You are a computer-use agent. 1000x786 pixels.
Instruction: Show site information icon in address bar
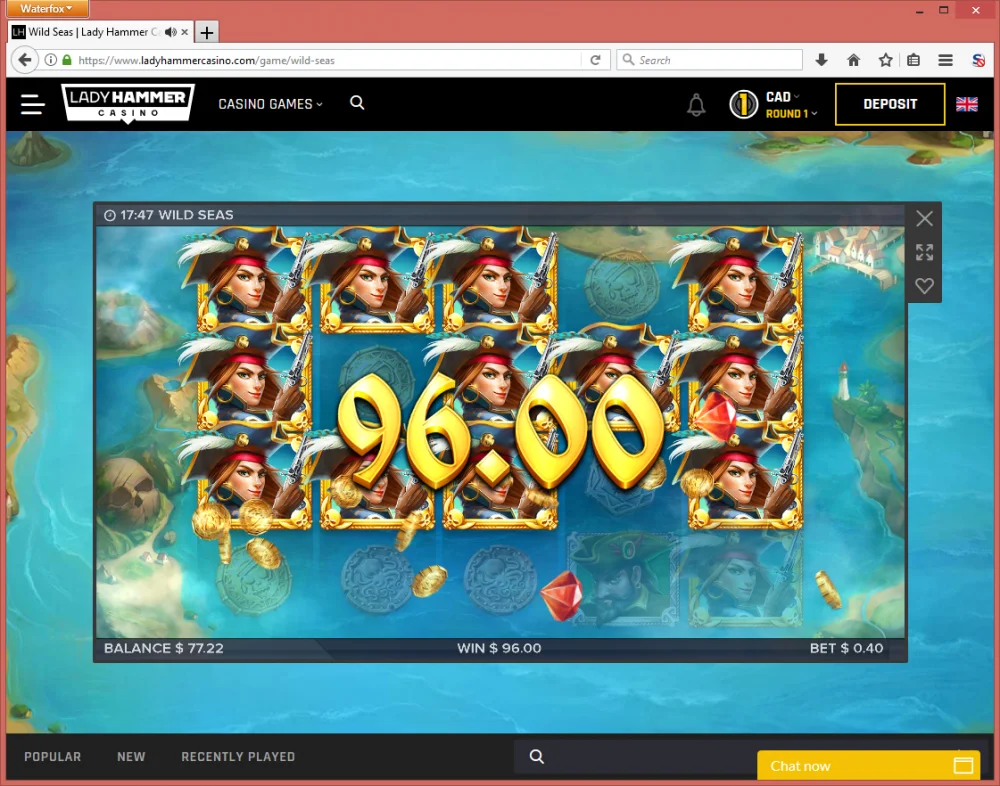point(50,60)
